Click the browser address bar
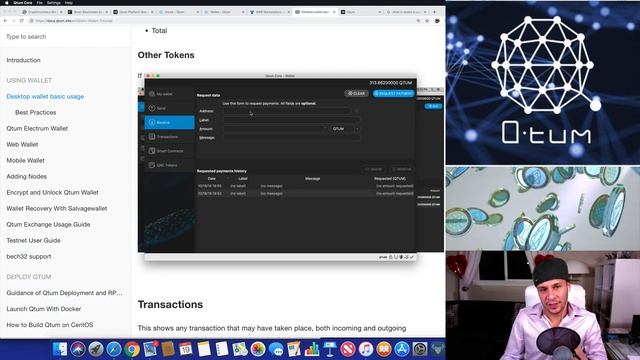The width and height of the screenshot is (640, 360). [220, 21]
